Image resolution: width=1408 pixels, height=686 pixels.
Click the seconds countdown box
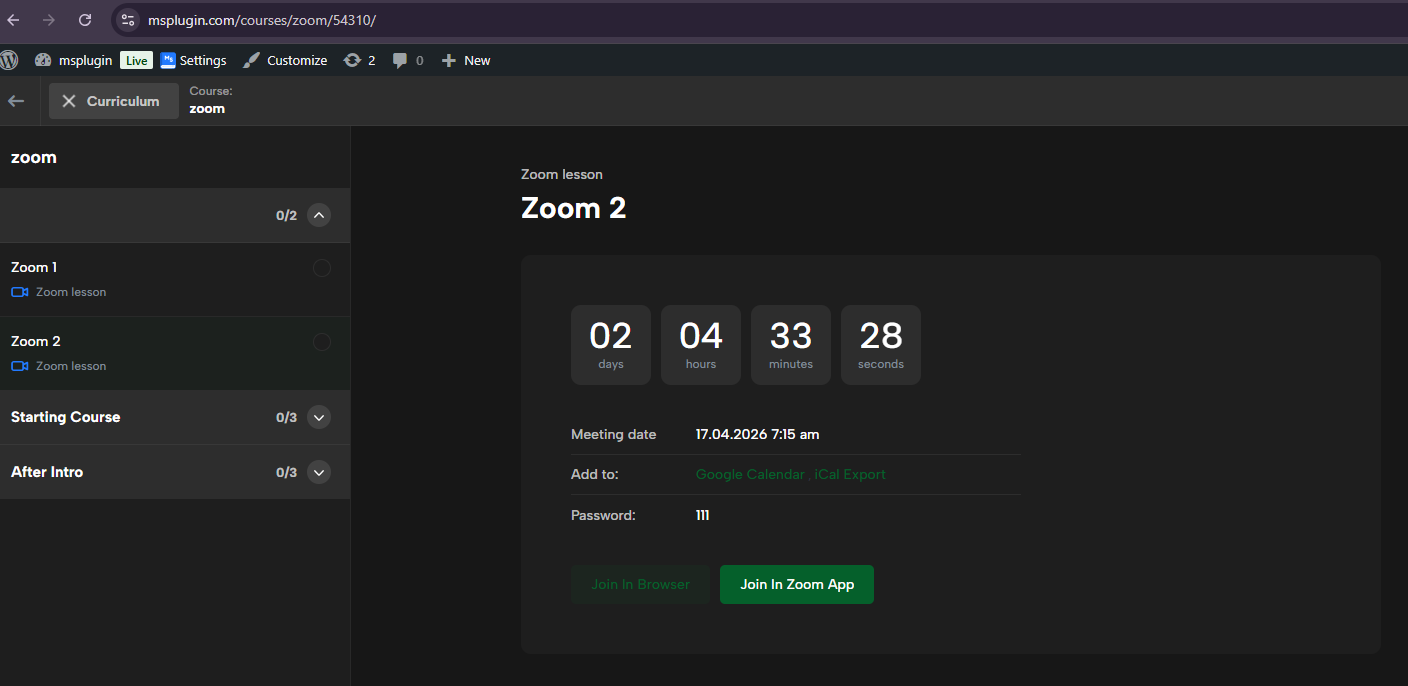point(881,345)
